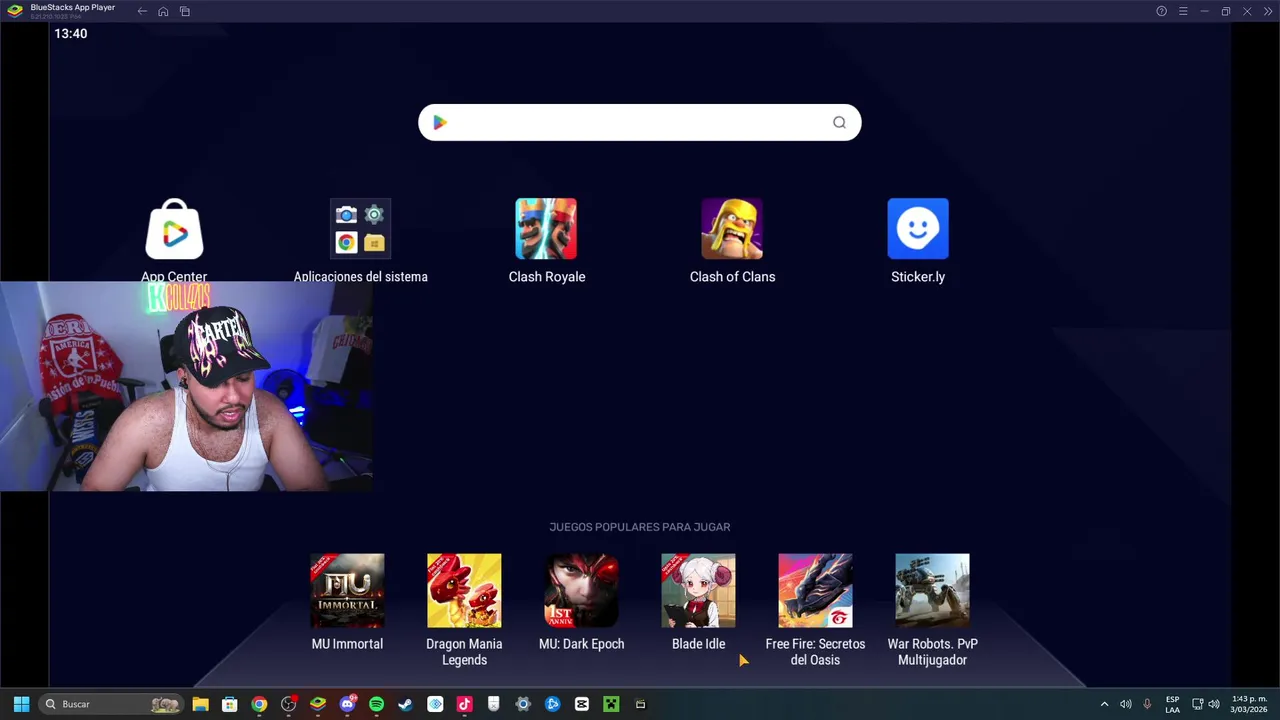This screenshot has height=720, width=1280.
Task: Open the Sticker.ly app
Action: (x=918, y=229)
